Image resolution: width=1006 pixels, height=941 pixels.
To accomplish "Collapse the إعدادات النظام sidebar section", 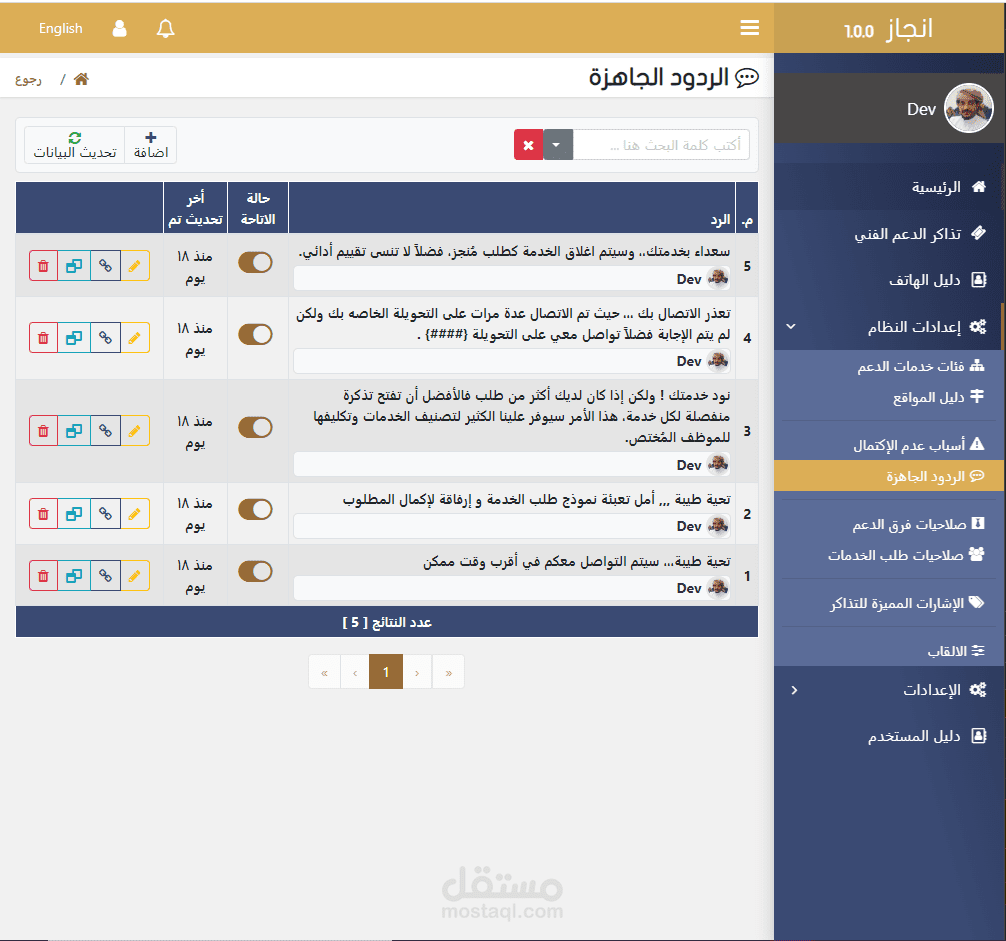I will tap(889, 326).
